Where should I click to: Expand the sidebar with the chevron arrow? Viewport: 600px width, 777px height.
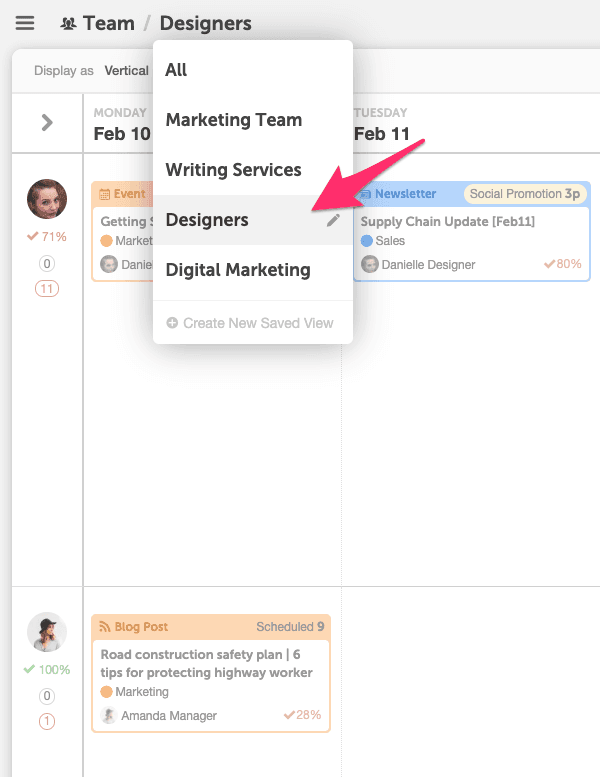[47, 122]
